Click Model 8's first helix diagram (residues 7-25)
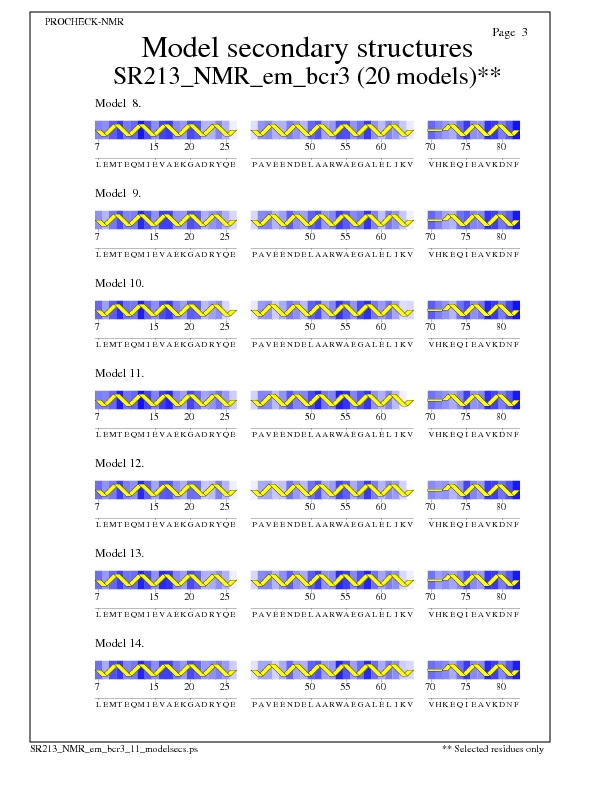Viewport: 612px width, 792px height. click(x=166, y=130)
